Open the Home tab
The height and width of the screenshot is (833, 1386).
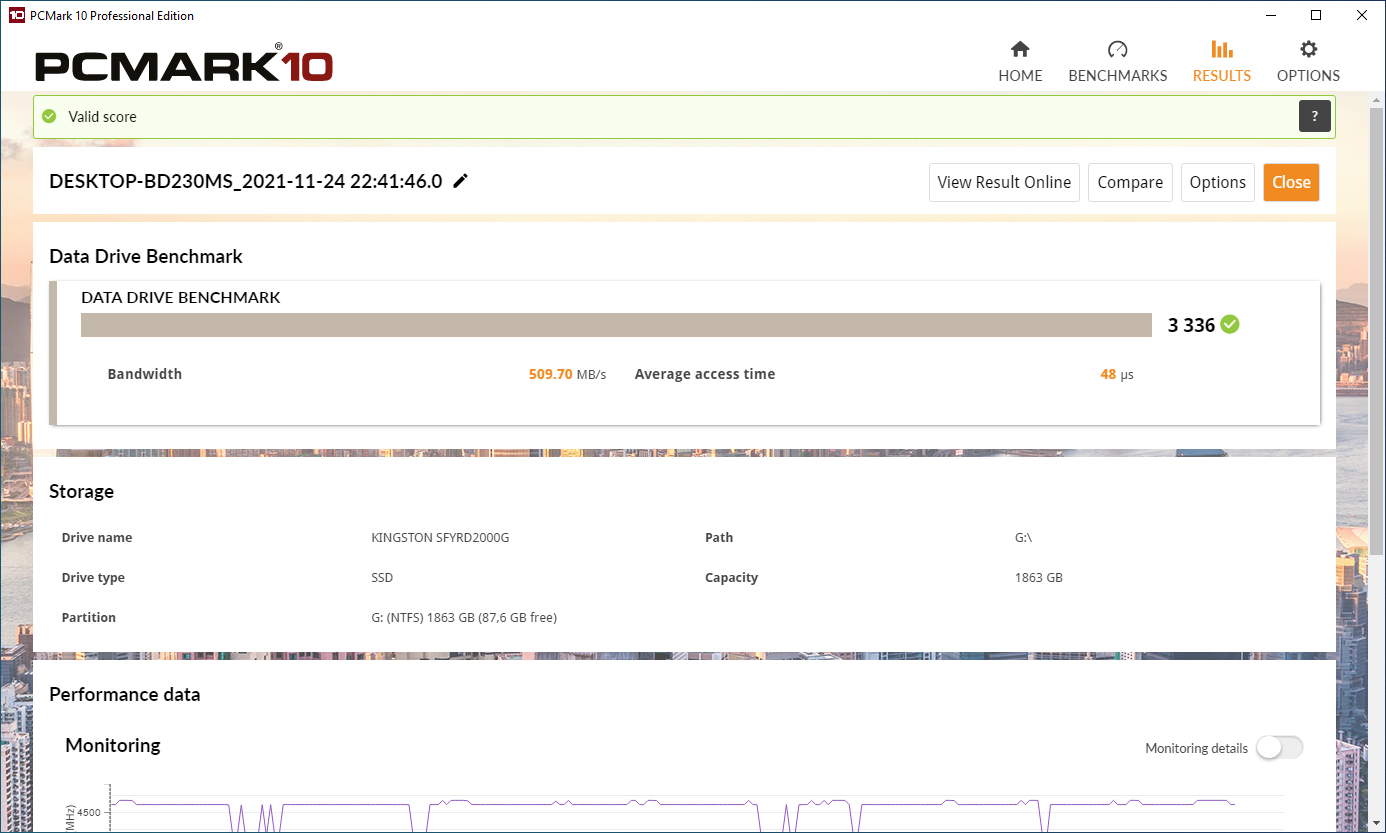click(1020, 62)
